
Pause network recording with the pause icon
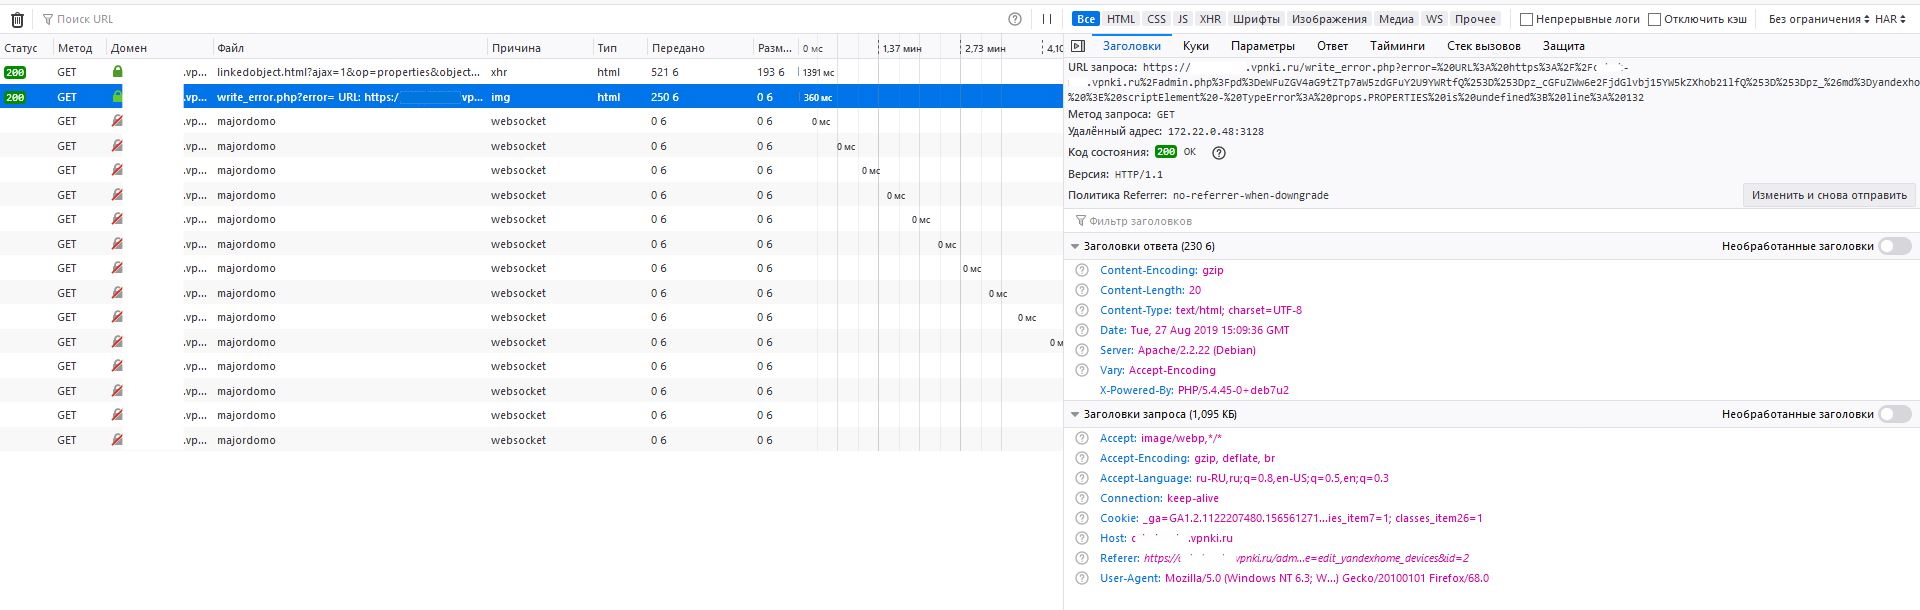[1047, 19]
